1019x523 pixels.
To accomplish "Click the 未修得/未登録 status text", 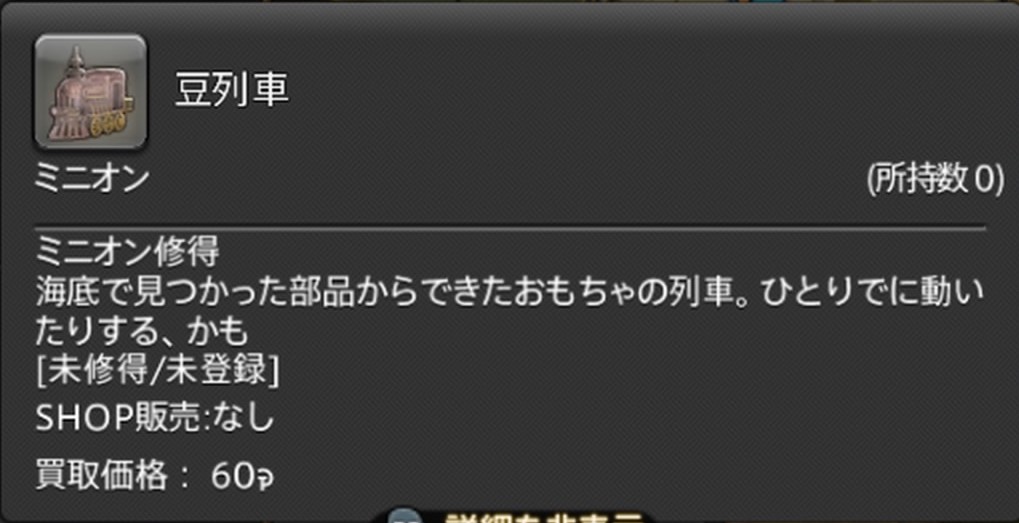I will pyautogui.click(x=156, y=372).
